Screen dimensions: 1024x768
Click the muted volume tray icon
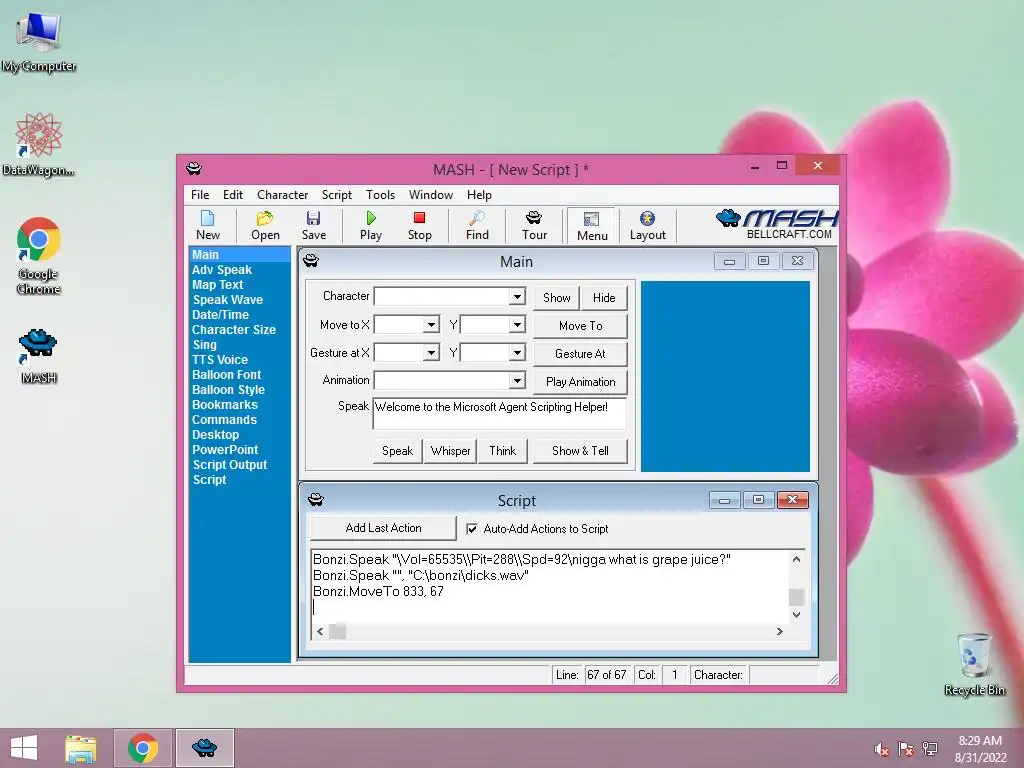(x=882, y=749)
